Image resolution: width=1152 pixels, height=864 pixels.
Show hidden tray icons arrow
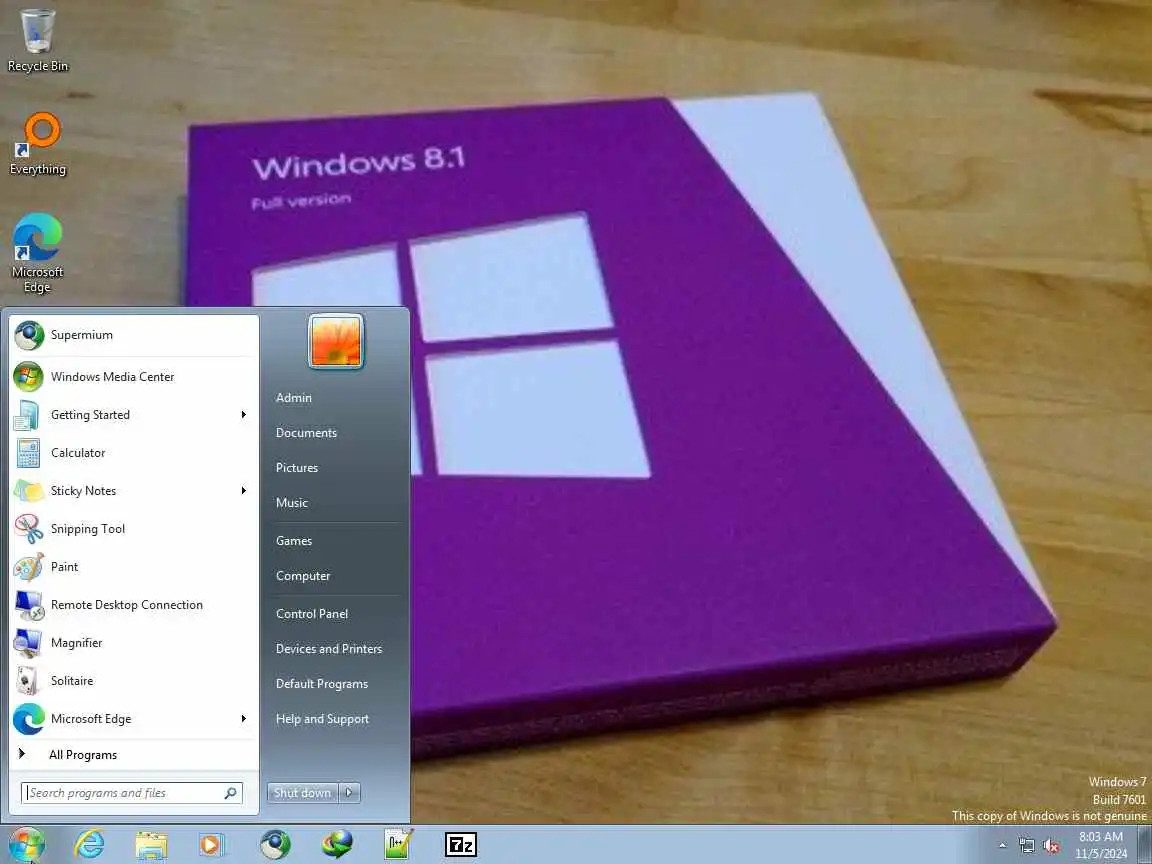pos(1002,846)
